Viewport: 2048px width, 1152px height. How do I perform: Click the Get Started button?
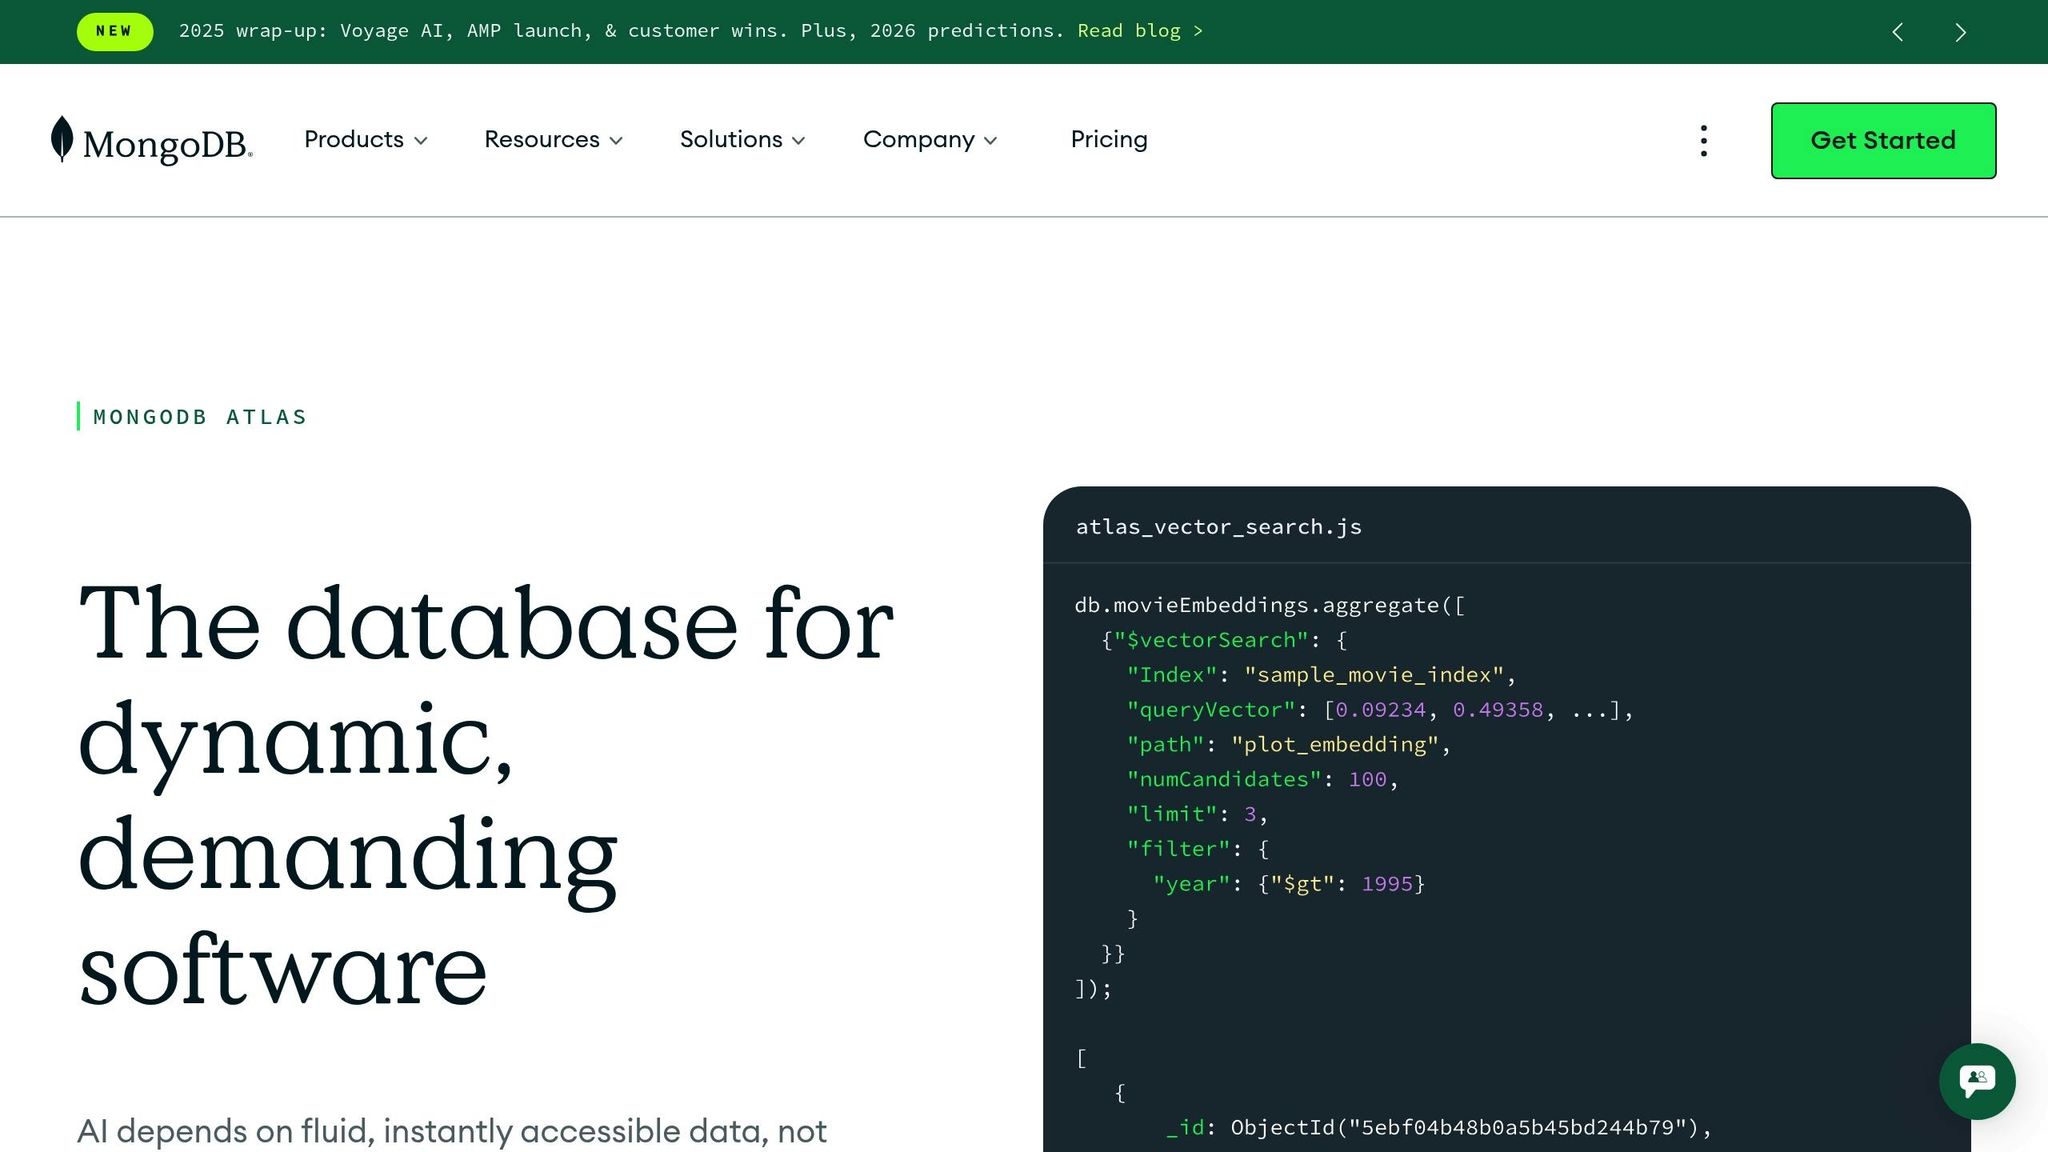click(1883, 141)
